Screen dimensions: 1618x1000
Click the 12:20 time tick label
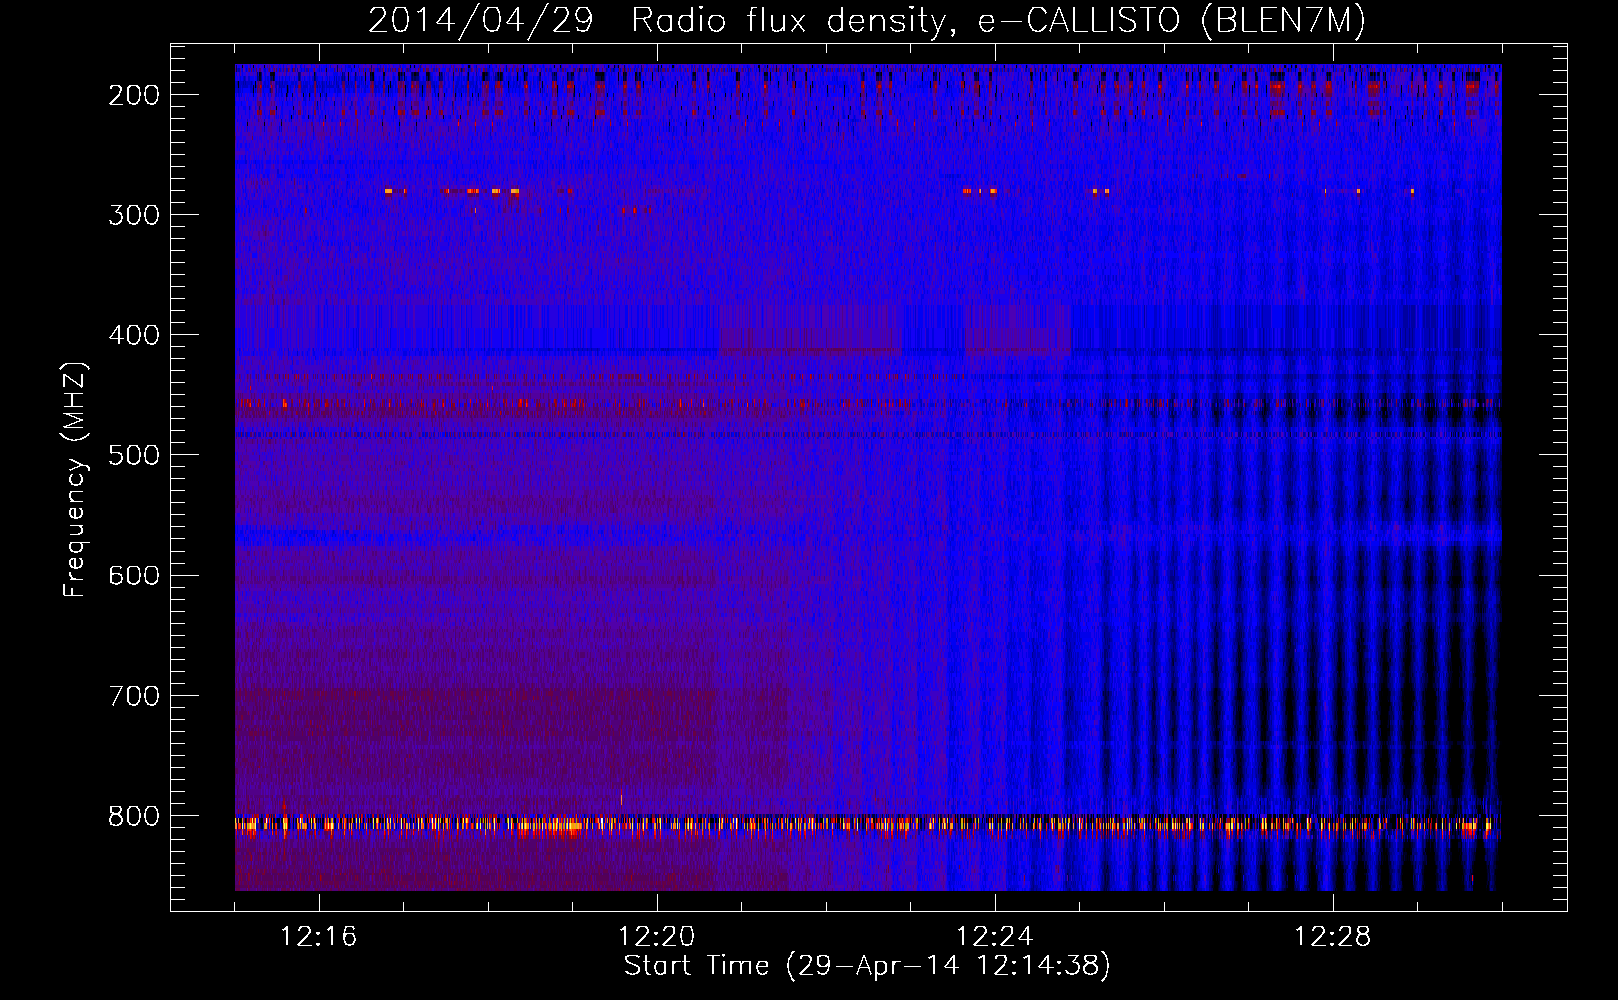657,937
